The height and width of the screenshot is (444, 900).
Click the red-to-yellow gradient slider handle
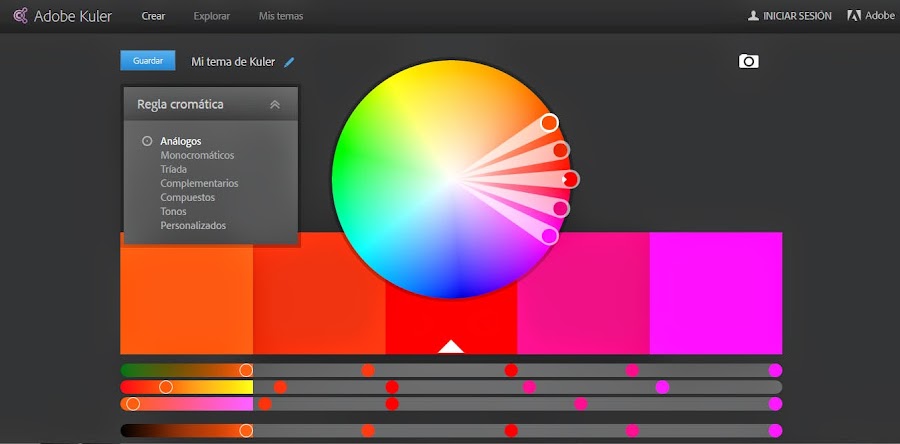coord(166,387)
